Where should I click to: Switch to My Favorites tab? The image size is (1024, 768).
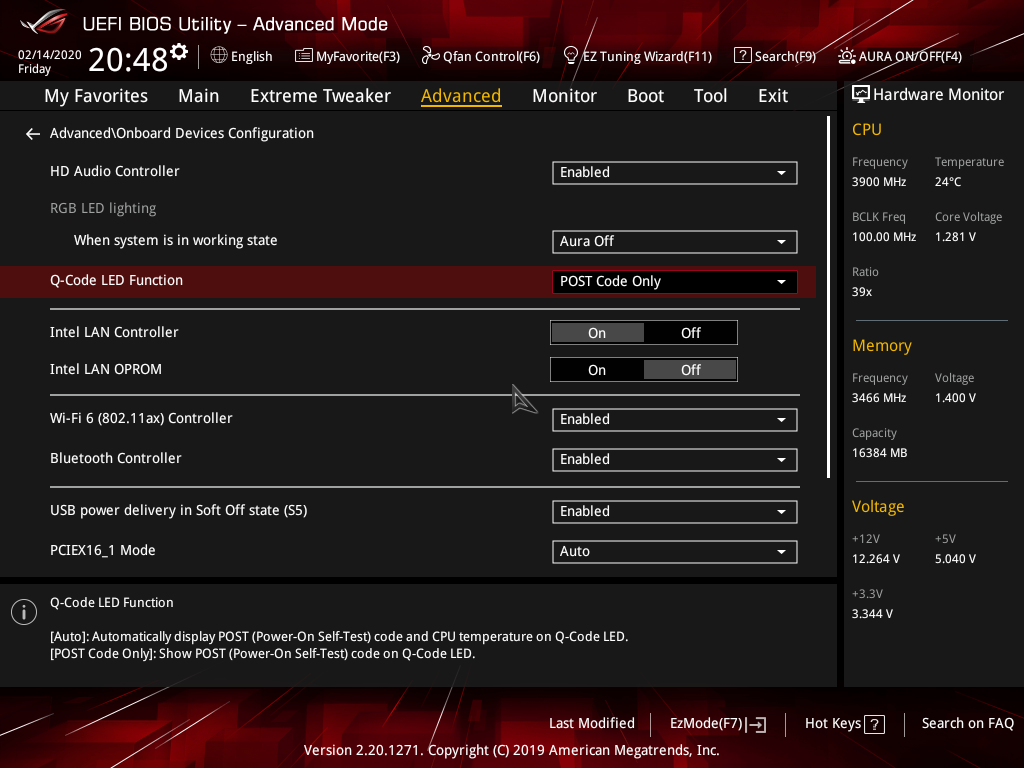pos(96,96)
